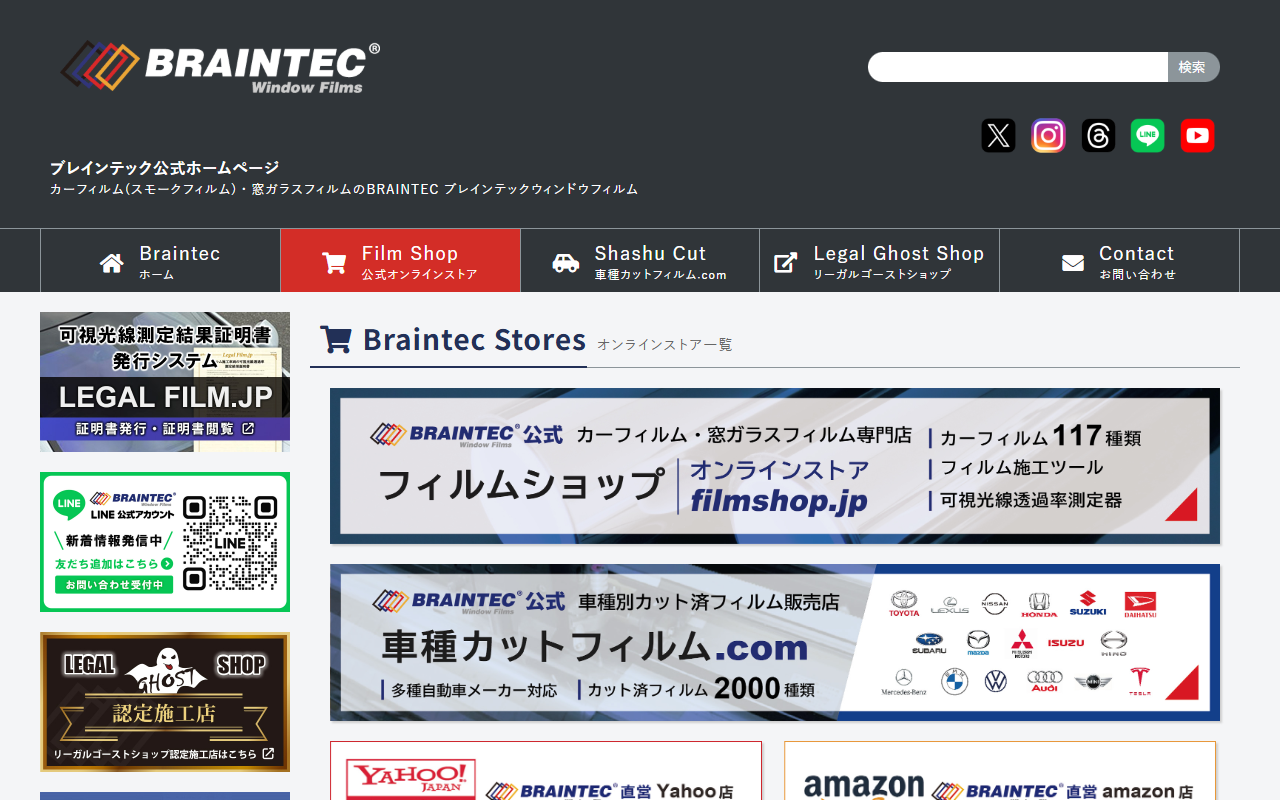The width and height of the screenshot is (1280, 800).
Task: Click 友だち追加はこちら on LINE banner
Action: [x=113, y=564]
